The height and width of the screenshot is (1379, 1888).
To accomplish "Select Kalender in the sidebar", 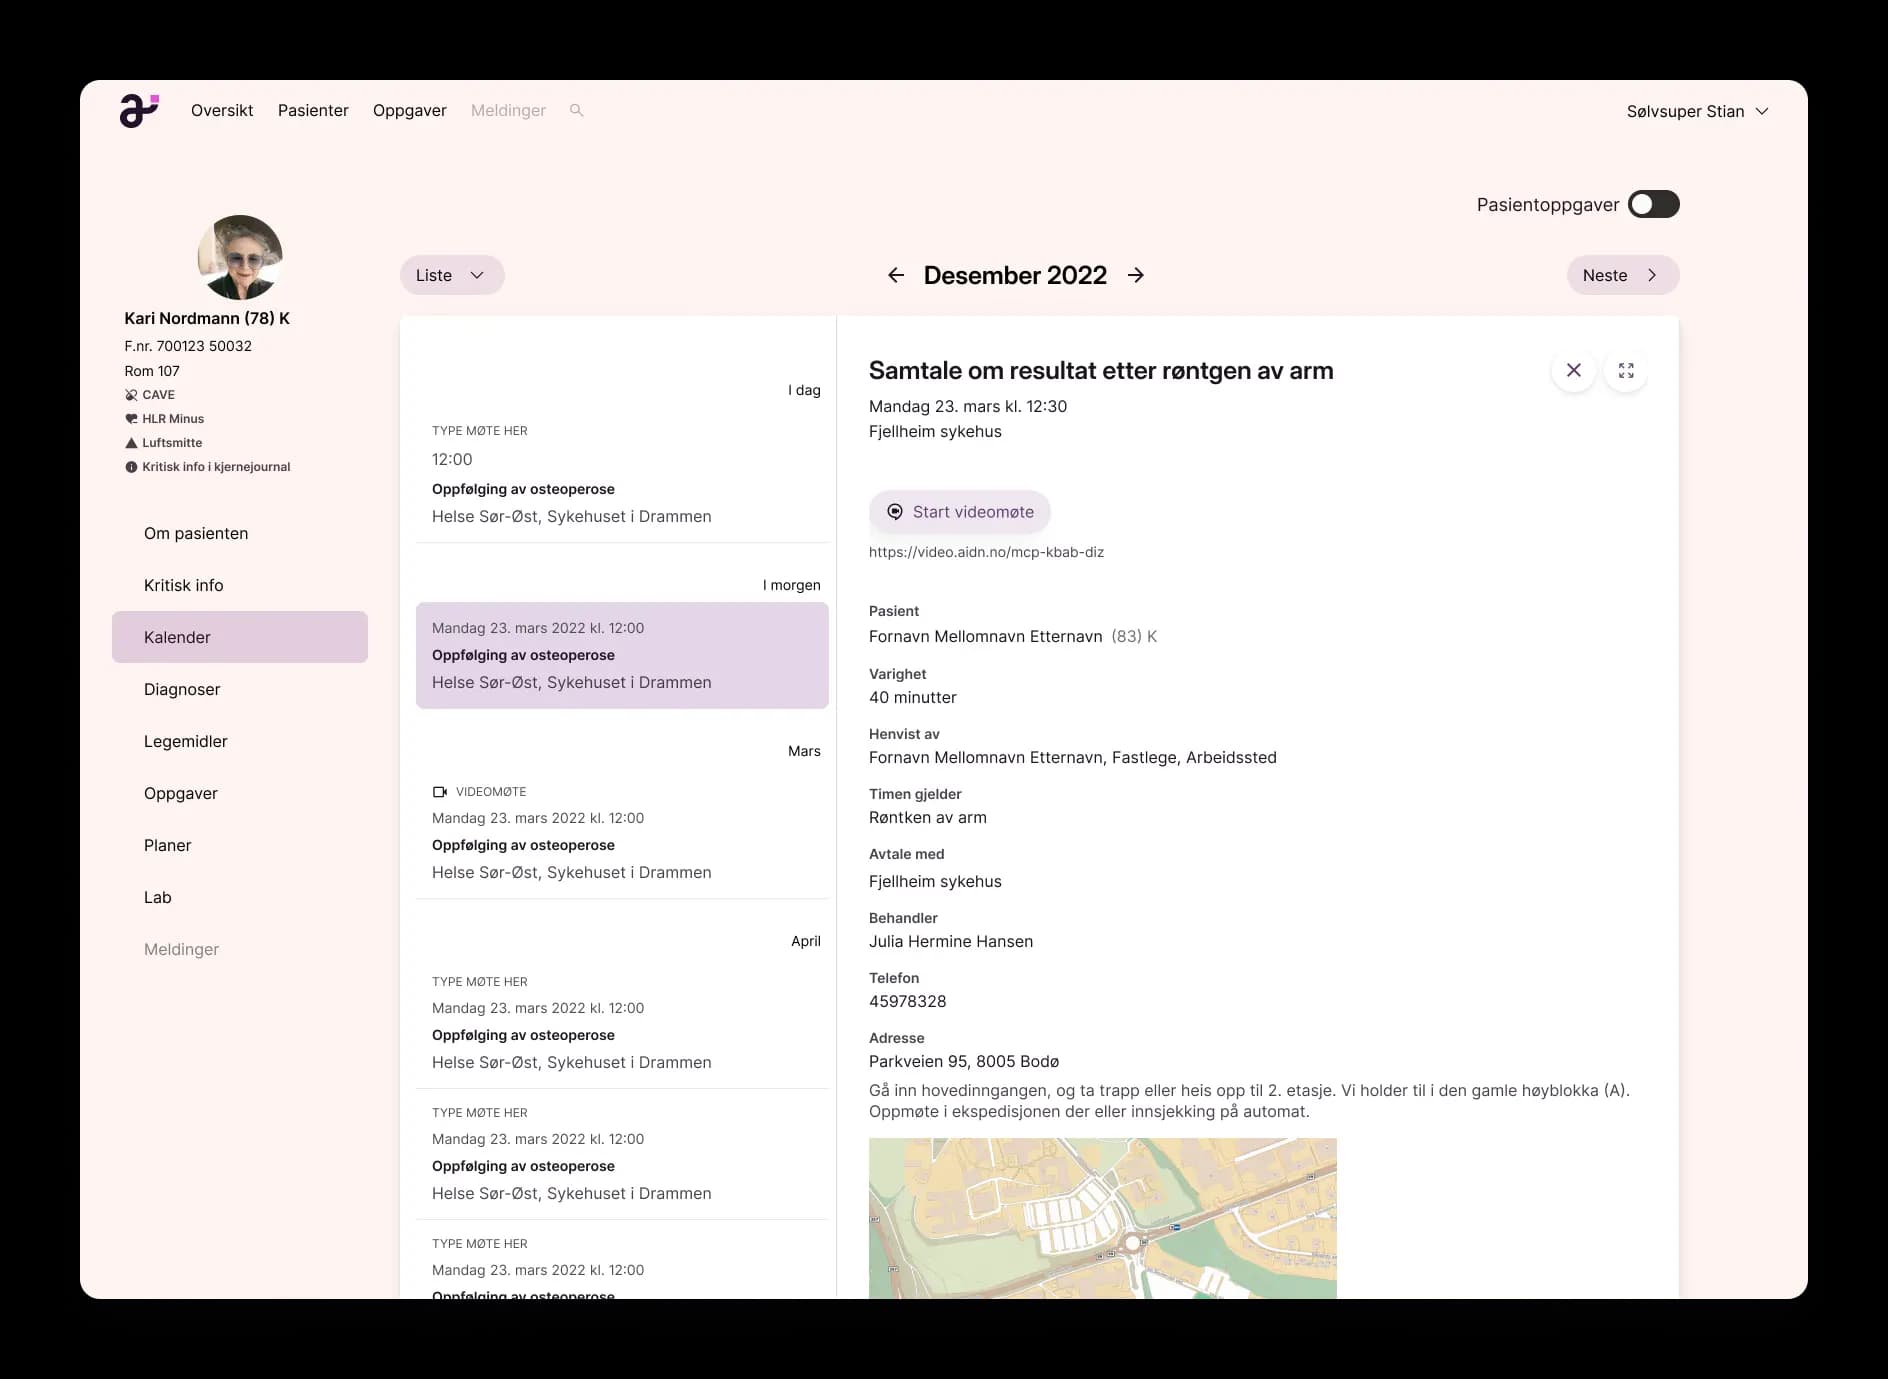I will [240, 637].
